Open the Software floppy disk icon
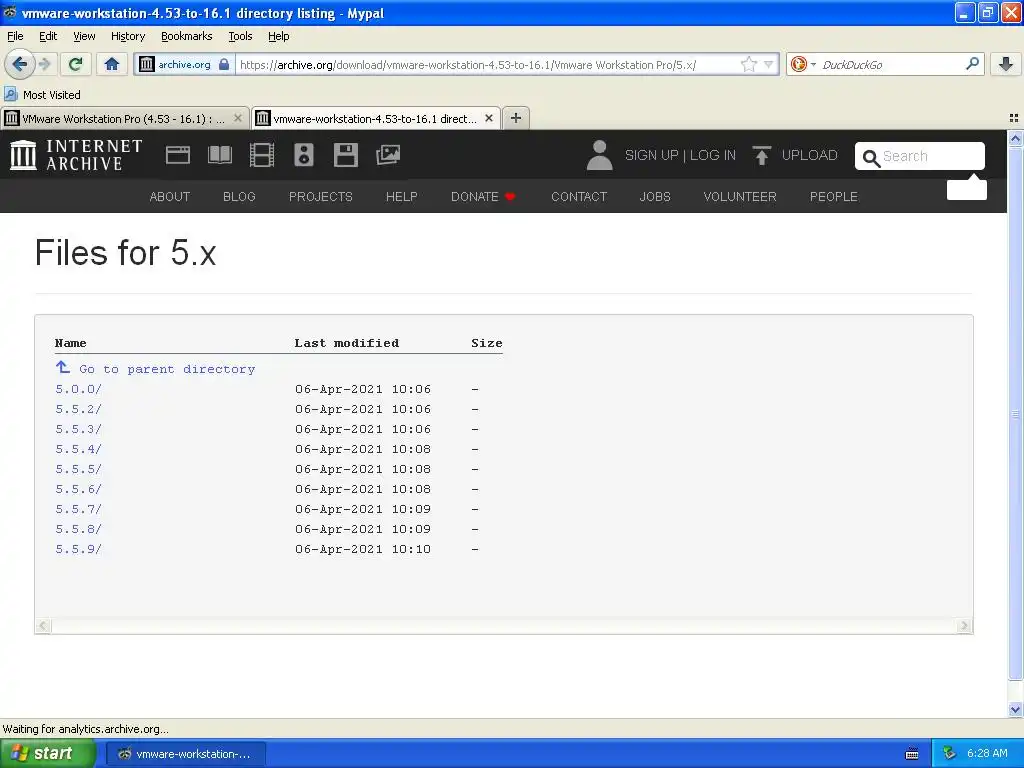This screenshot has height=768, width=1024. coord(345,155)
